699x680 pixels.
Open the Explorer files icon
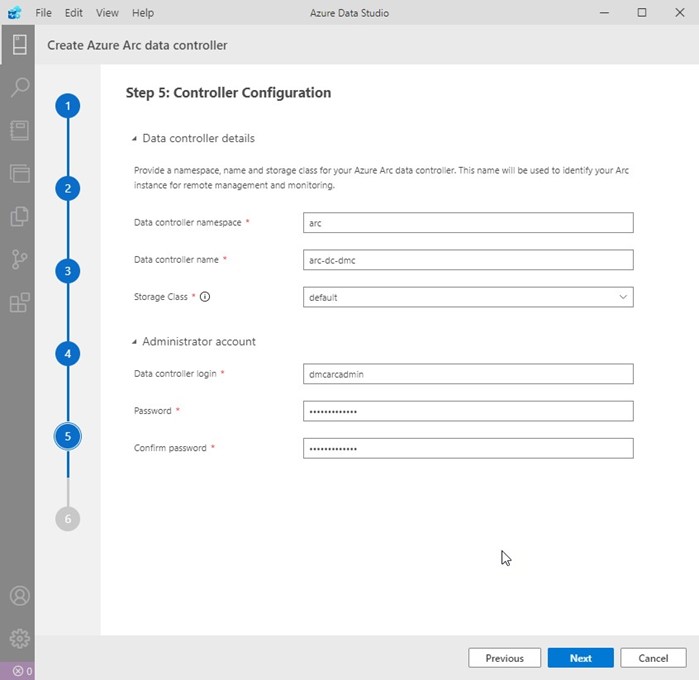coord(20,217)
